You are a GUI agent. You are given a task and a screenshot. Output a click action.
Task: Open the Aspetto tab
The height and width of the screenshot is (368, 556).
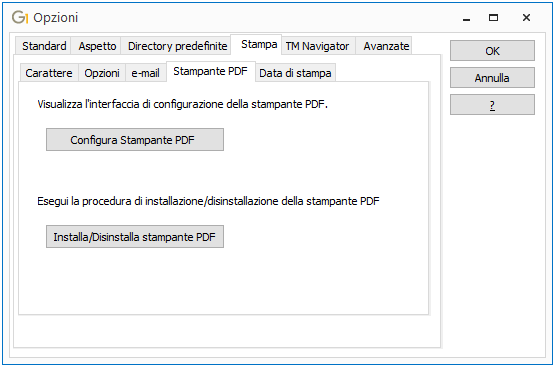point(97,46)
